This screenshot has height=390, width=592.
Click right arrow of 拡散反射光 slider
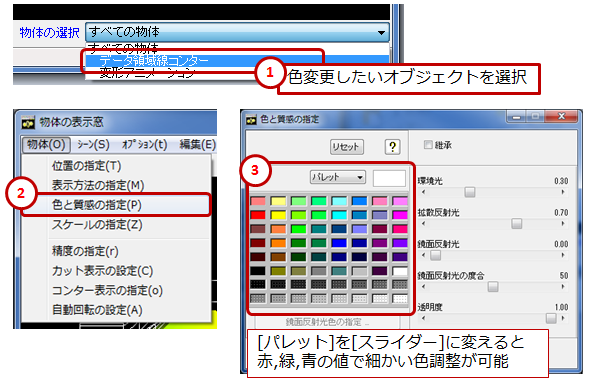click(x=563, y=224)
